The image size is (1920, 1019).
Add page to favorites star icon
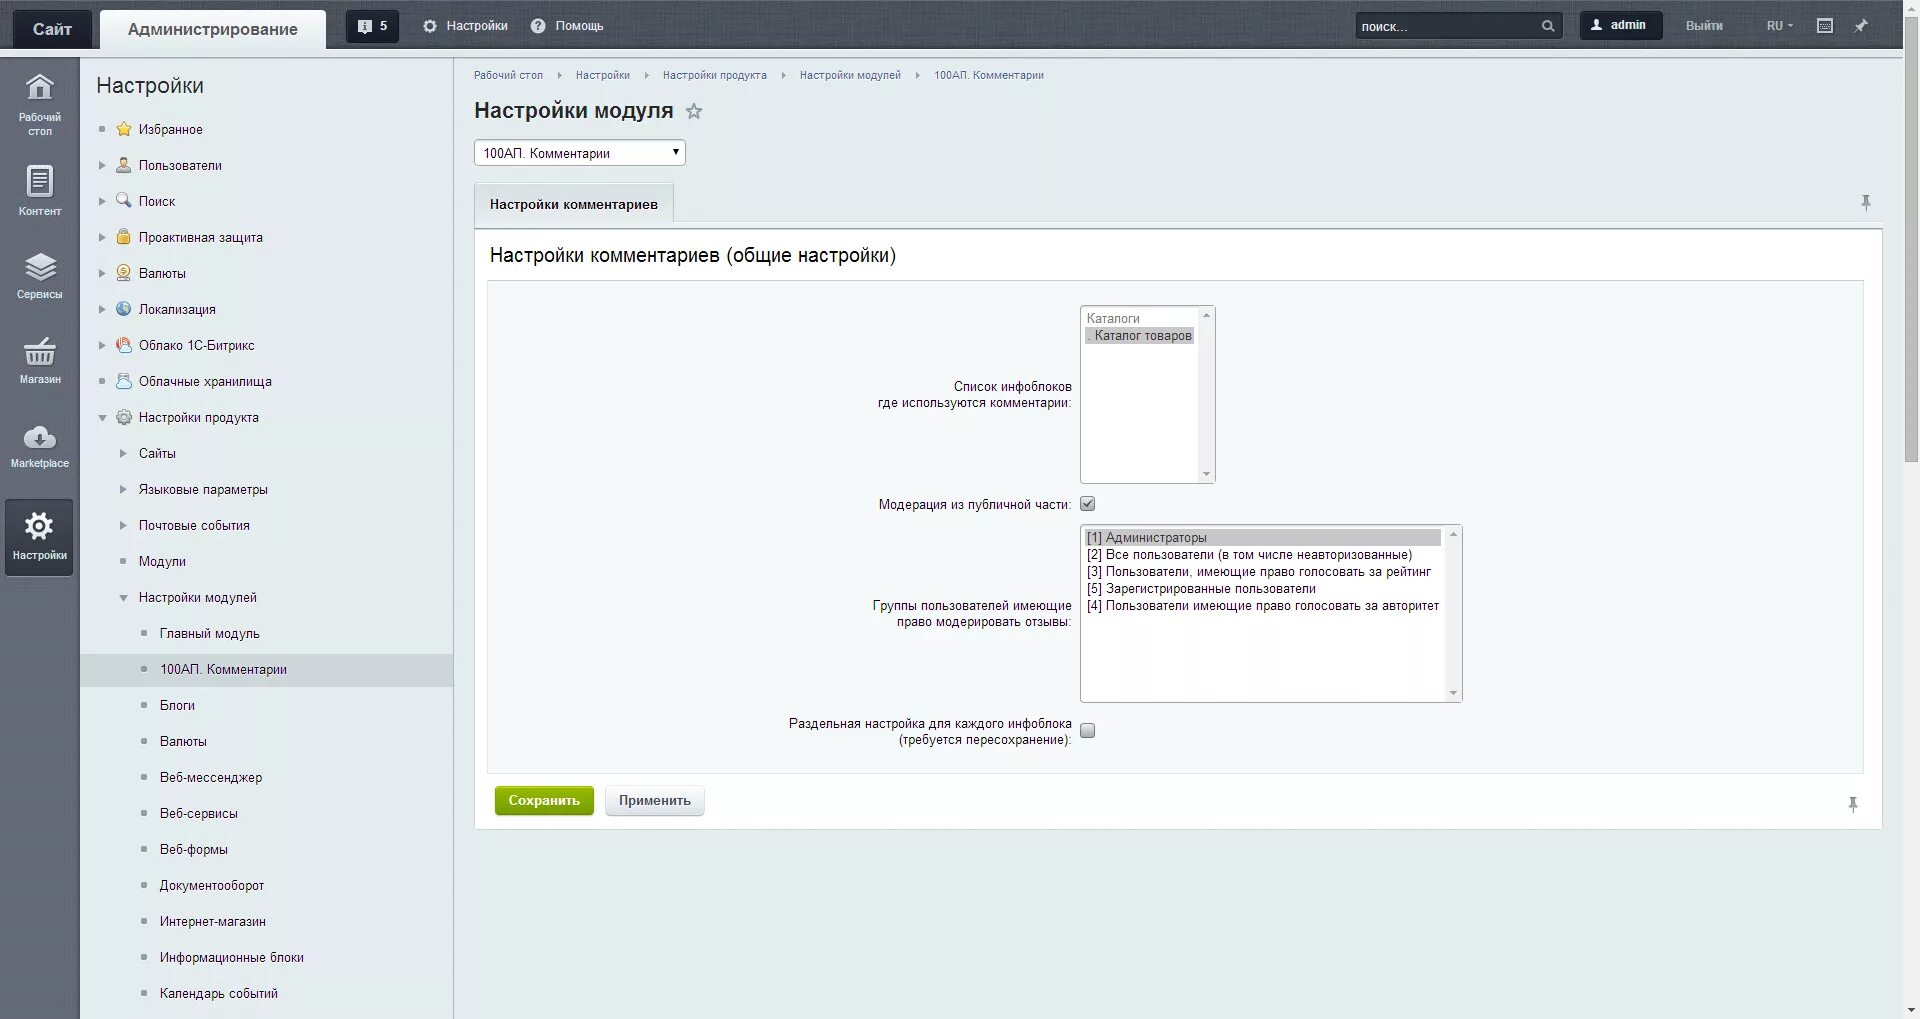[694, 111]
